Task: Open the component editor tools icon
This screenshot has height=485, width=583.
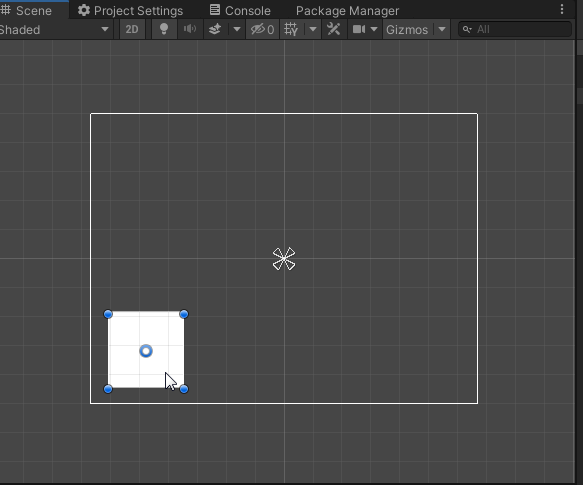Action: tap(333, 29)
